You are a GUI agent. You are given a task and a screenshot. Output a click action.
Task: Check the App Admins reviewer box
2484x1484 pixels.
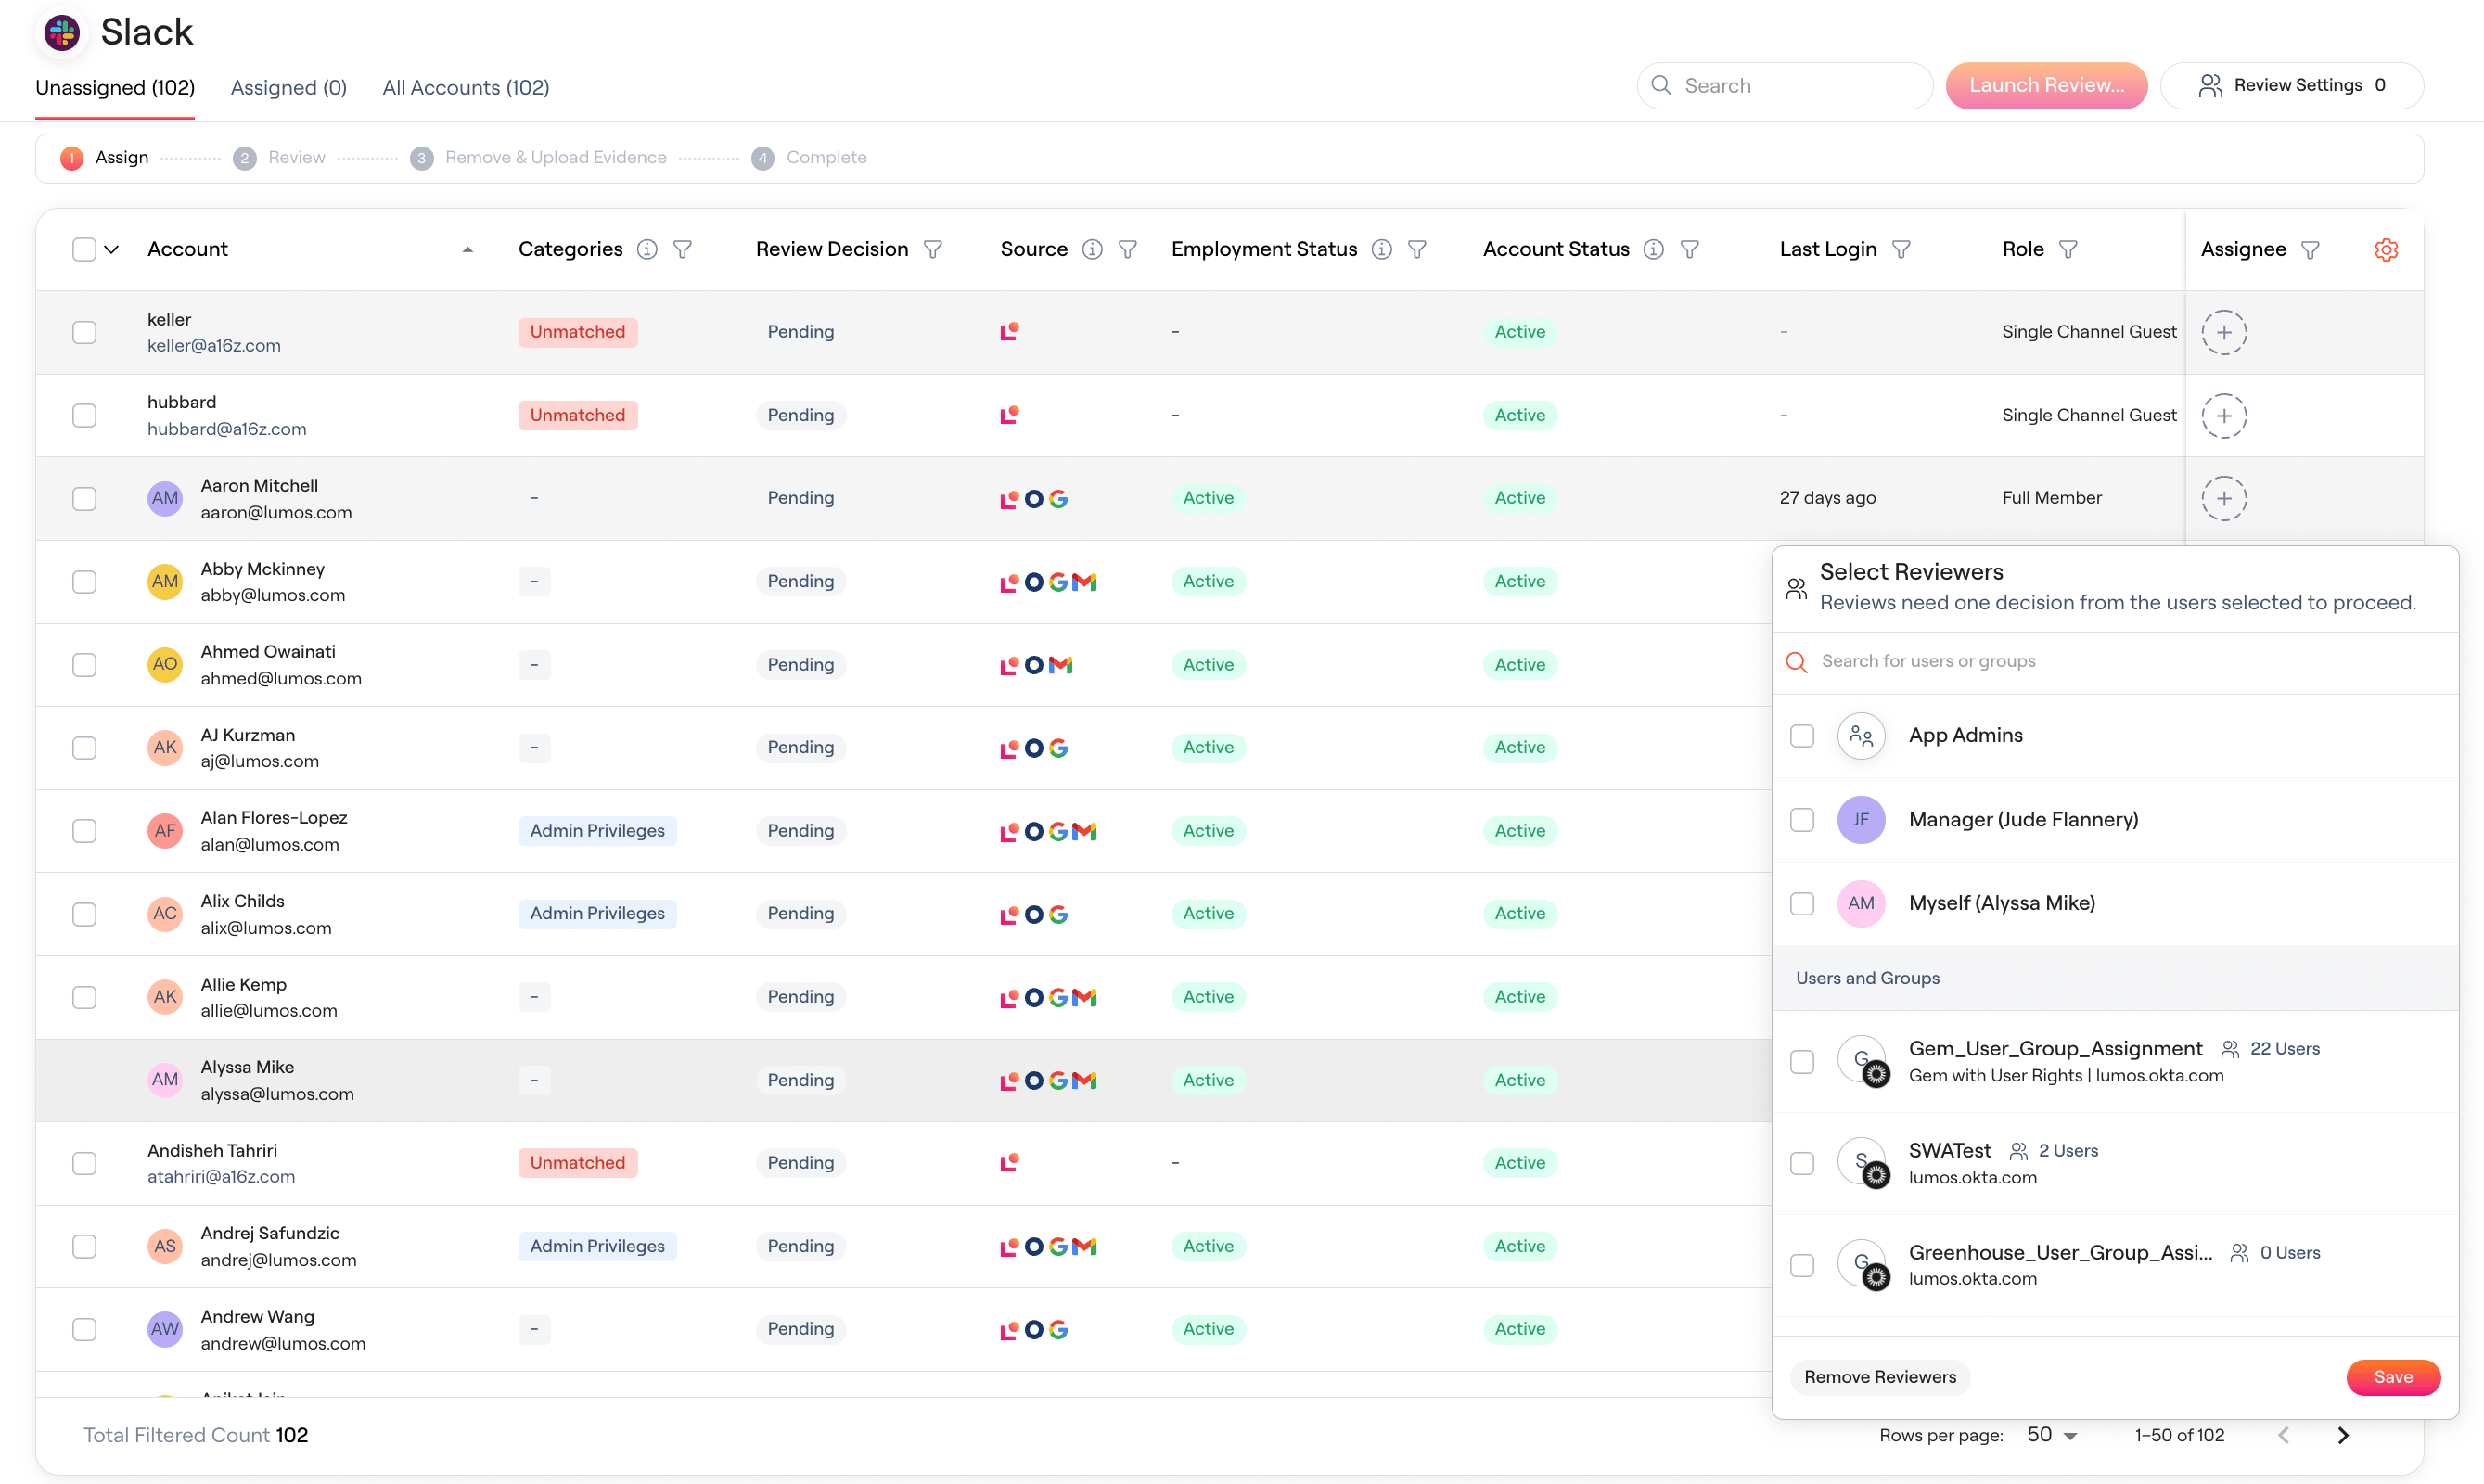[1802, 736]
